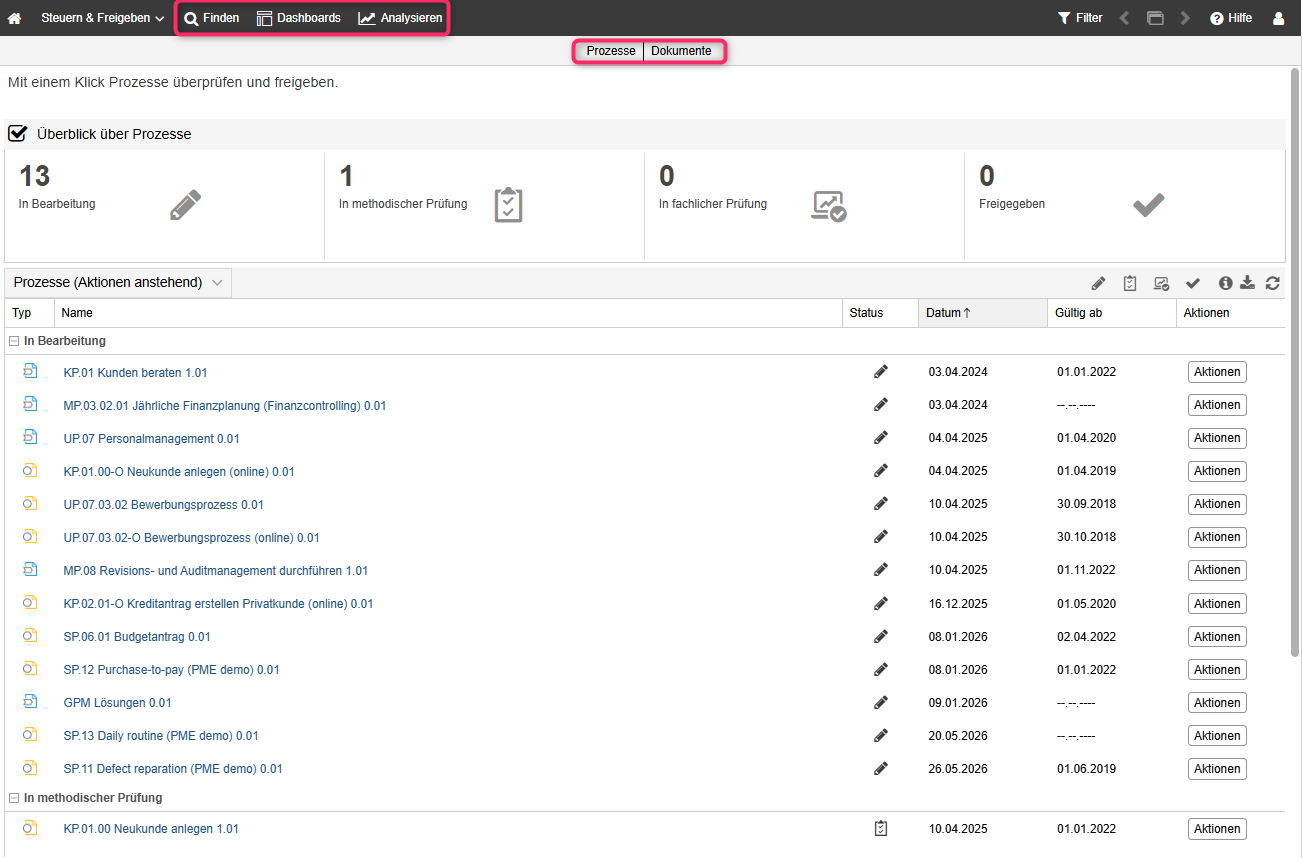Screen dimensions: 1302x858
Task: Click Aktionen button for KP.01 Kunden beraten
Action: pos(1217,372)
